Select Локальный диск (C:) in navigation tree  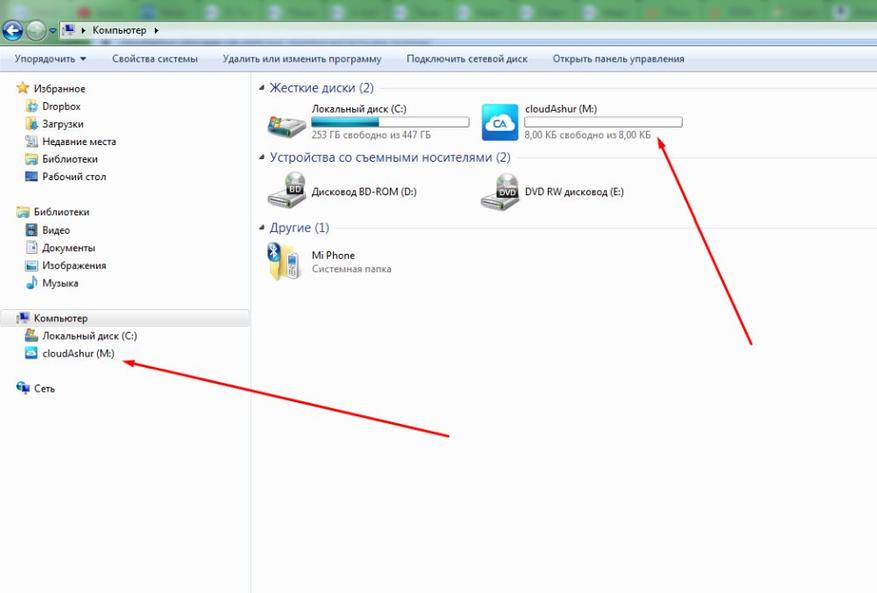pos(89,336)
